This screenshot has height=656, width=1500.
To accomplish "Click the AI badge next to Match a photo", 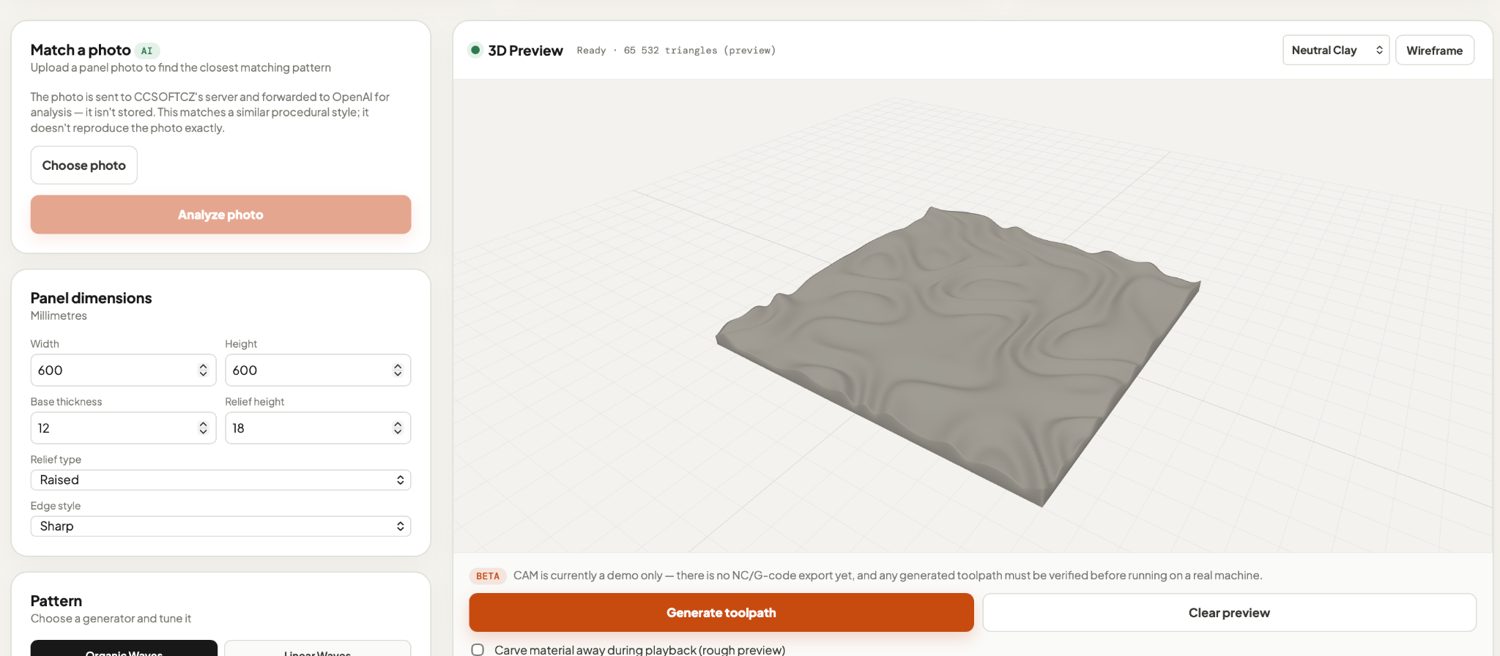I will point(147,50).
